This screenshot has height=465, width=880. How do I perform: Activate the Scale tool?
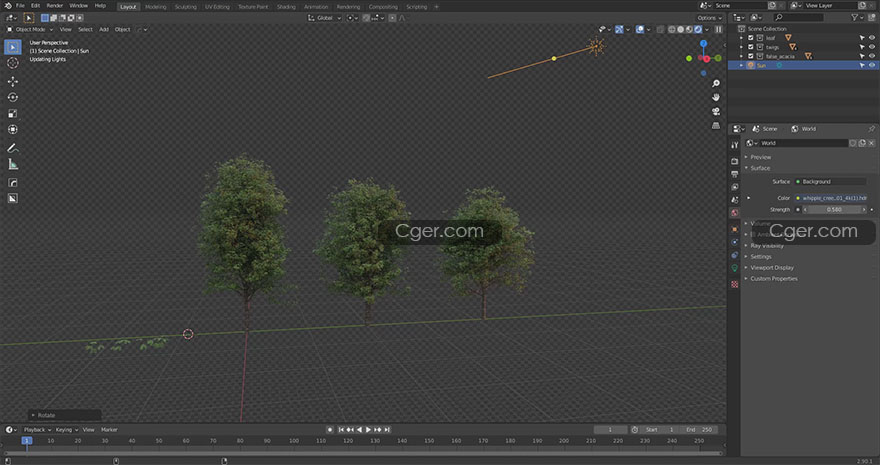tap(12, 114)
